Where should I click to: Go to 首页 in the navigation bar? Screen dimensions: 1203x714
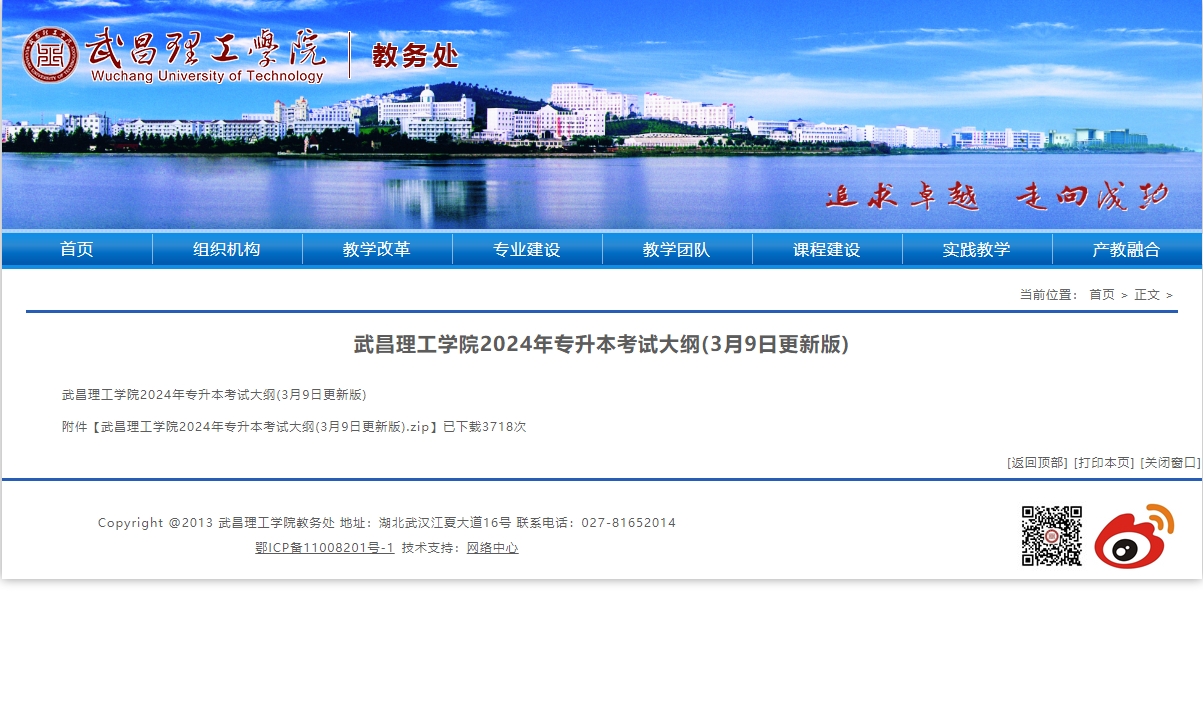(77, 249)
